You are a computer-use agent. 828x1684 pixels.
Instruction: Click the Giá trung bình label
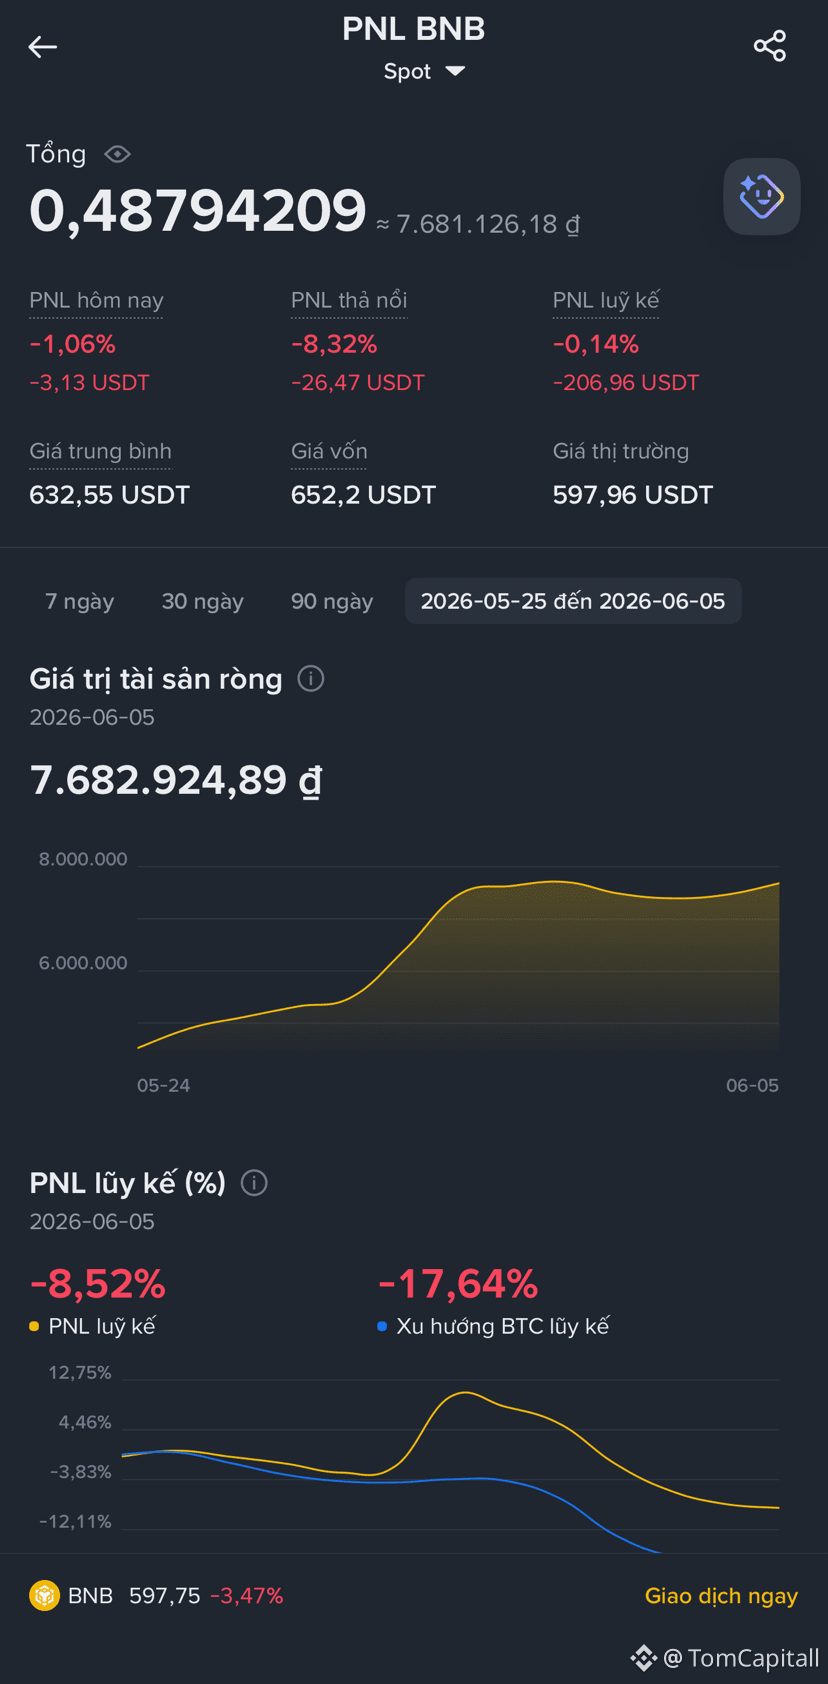[x=100, y=452]
